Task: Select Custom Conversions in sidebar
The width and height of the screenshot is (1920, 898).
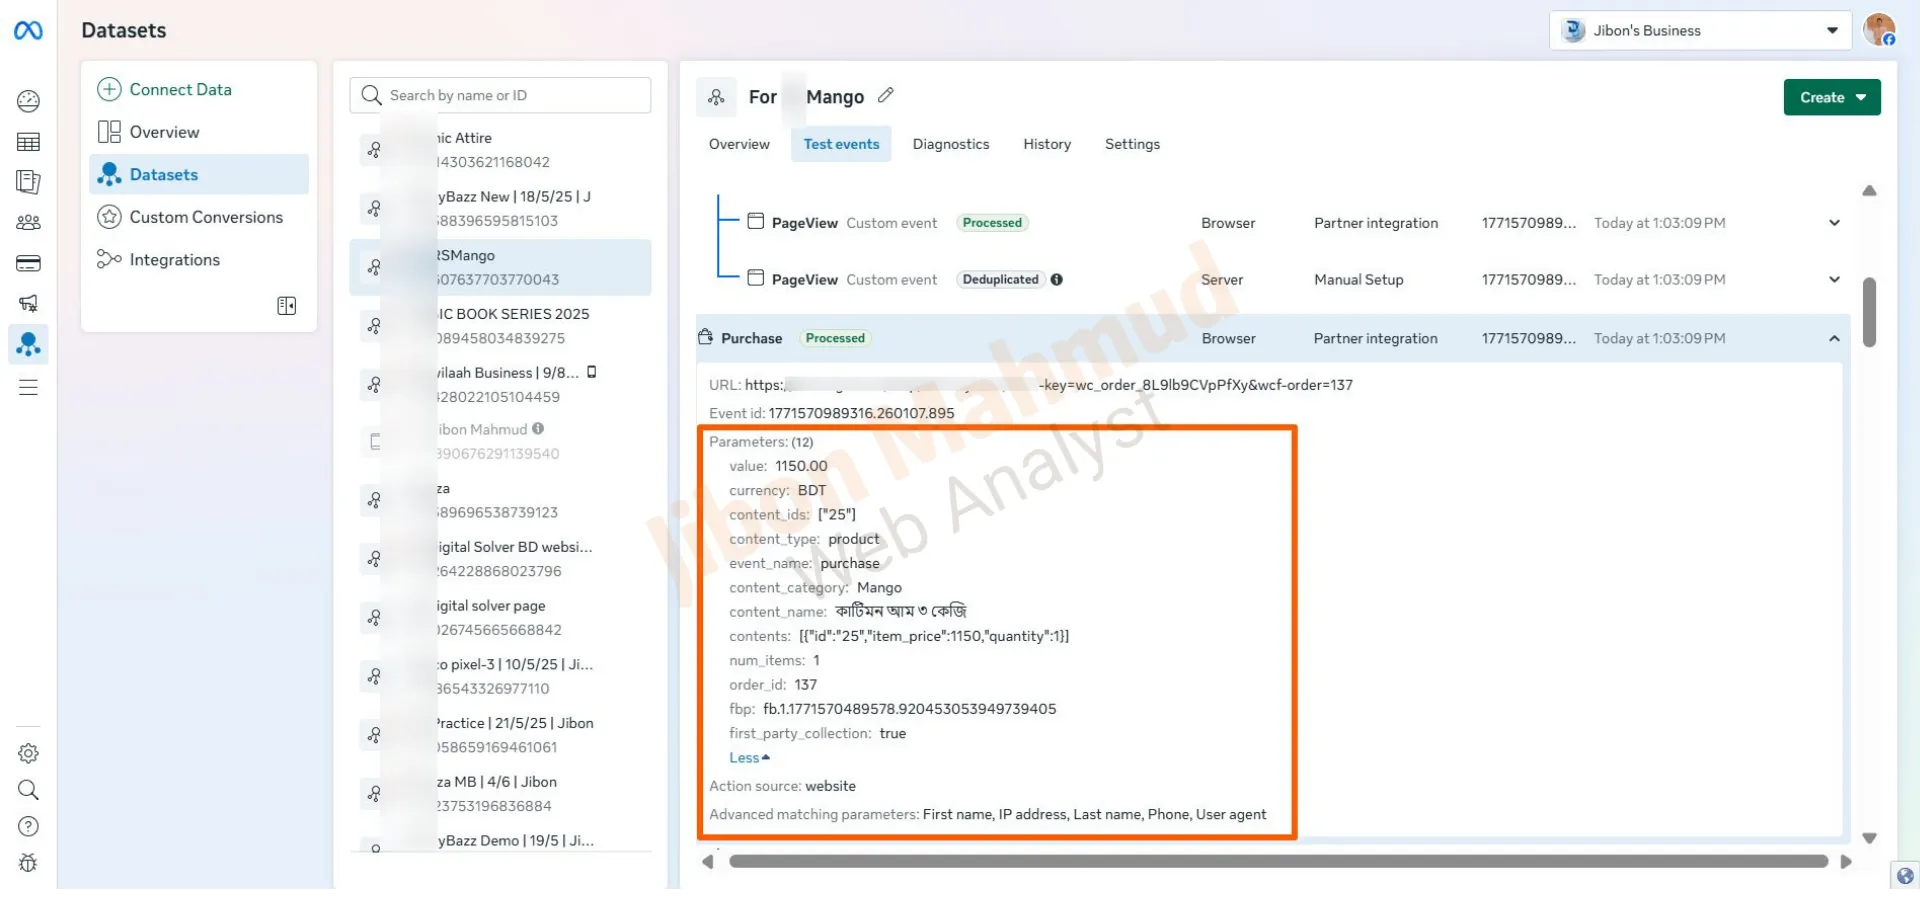Action: 205,217
